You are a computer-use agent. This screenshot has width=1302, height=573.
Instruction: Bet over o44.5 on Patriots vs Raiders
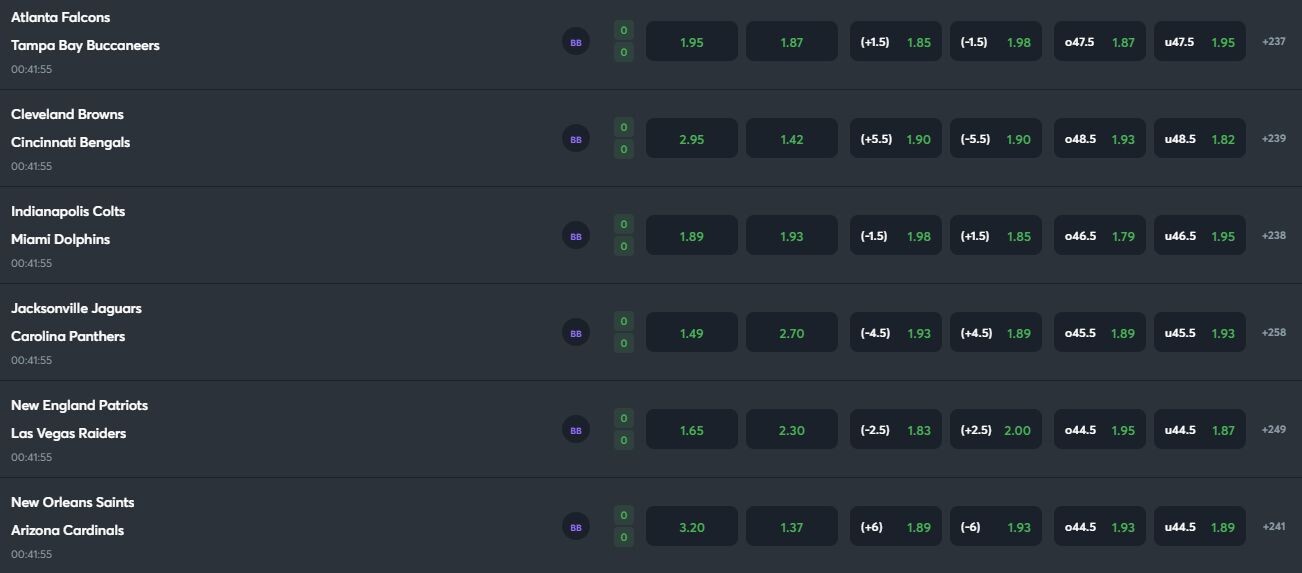1100,430
